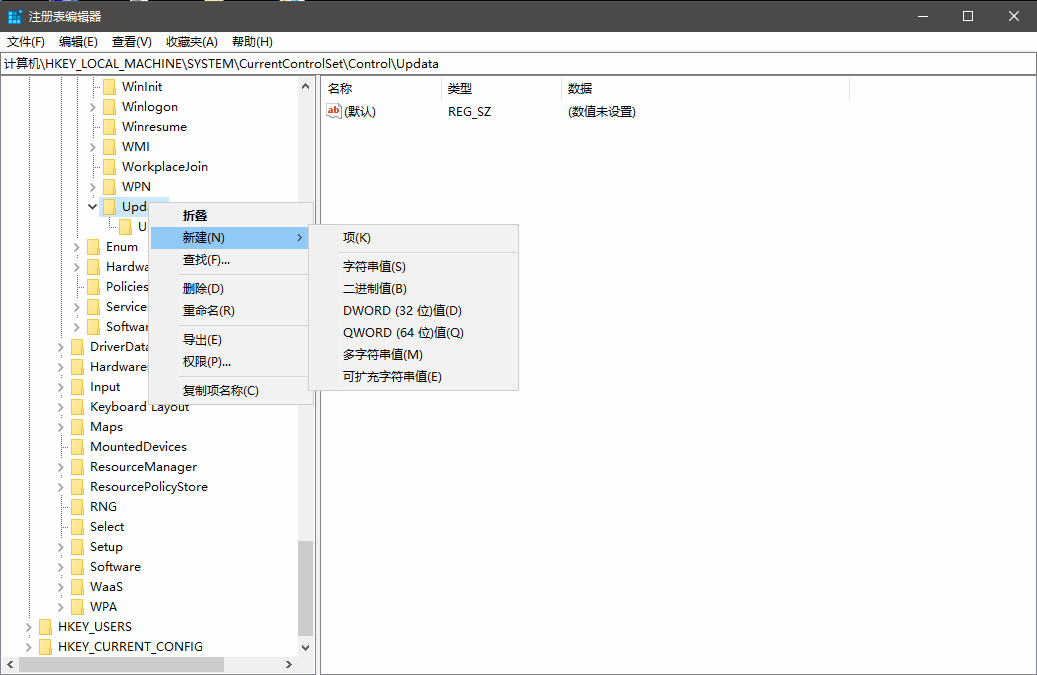1037x675 pixels.
Task: Create a new 二进制值(B)
Action: tap(413, 288)
